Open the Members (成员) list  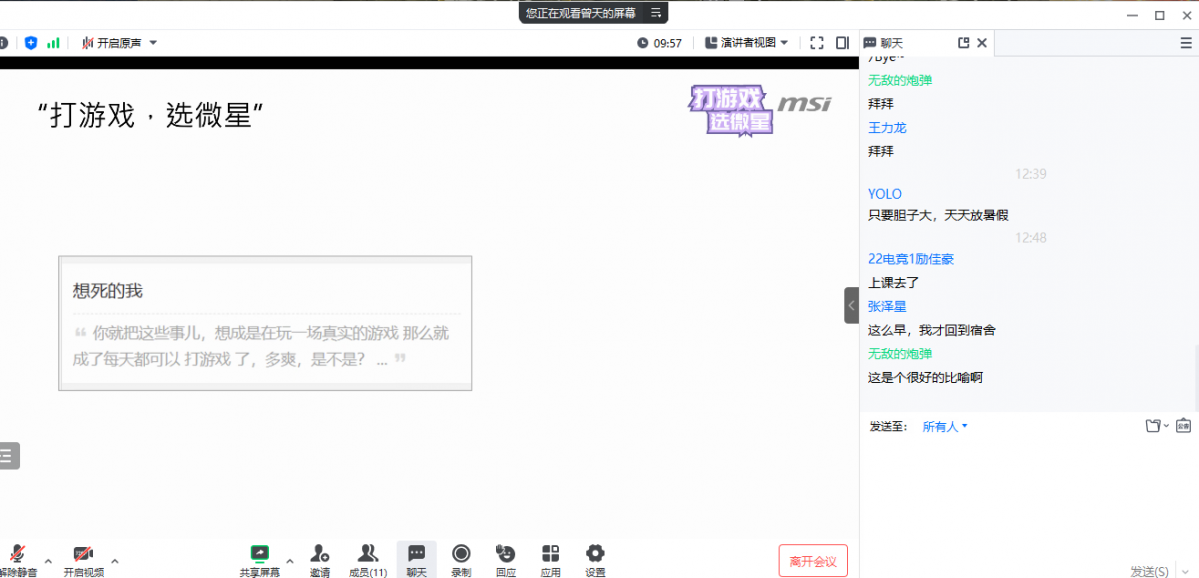coord(367,554)
